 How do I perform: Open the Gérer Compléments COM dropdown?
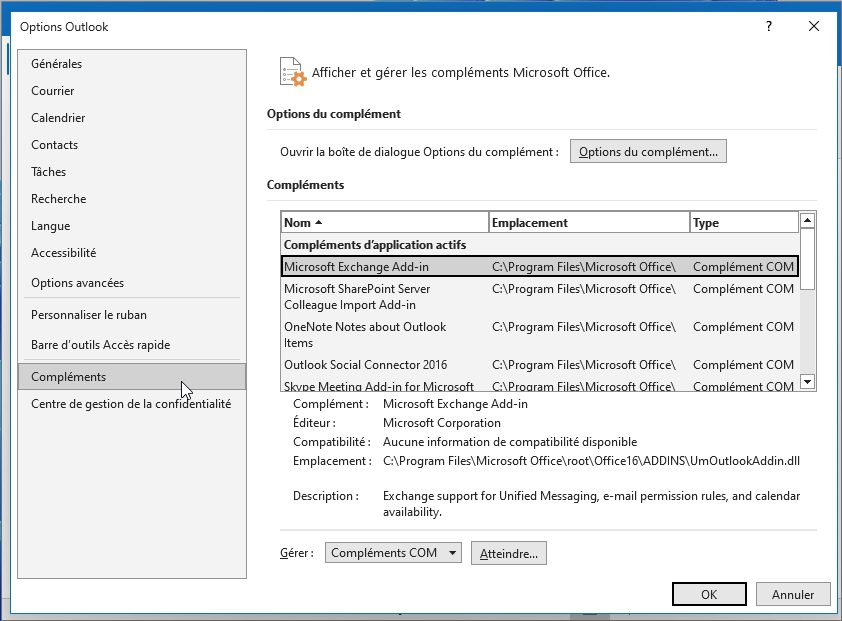393,553
